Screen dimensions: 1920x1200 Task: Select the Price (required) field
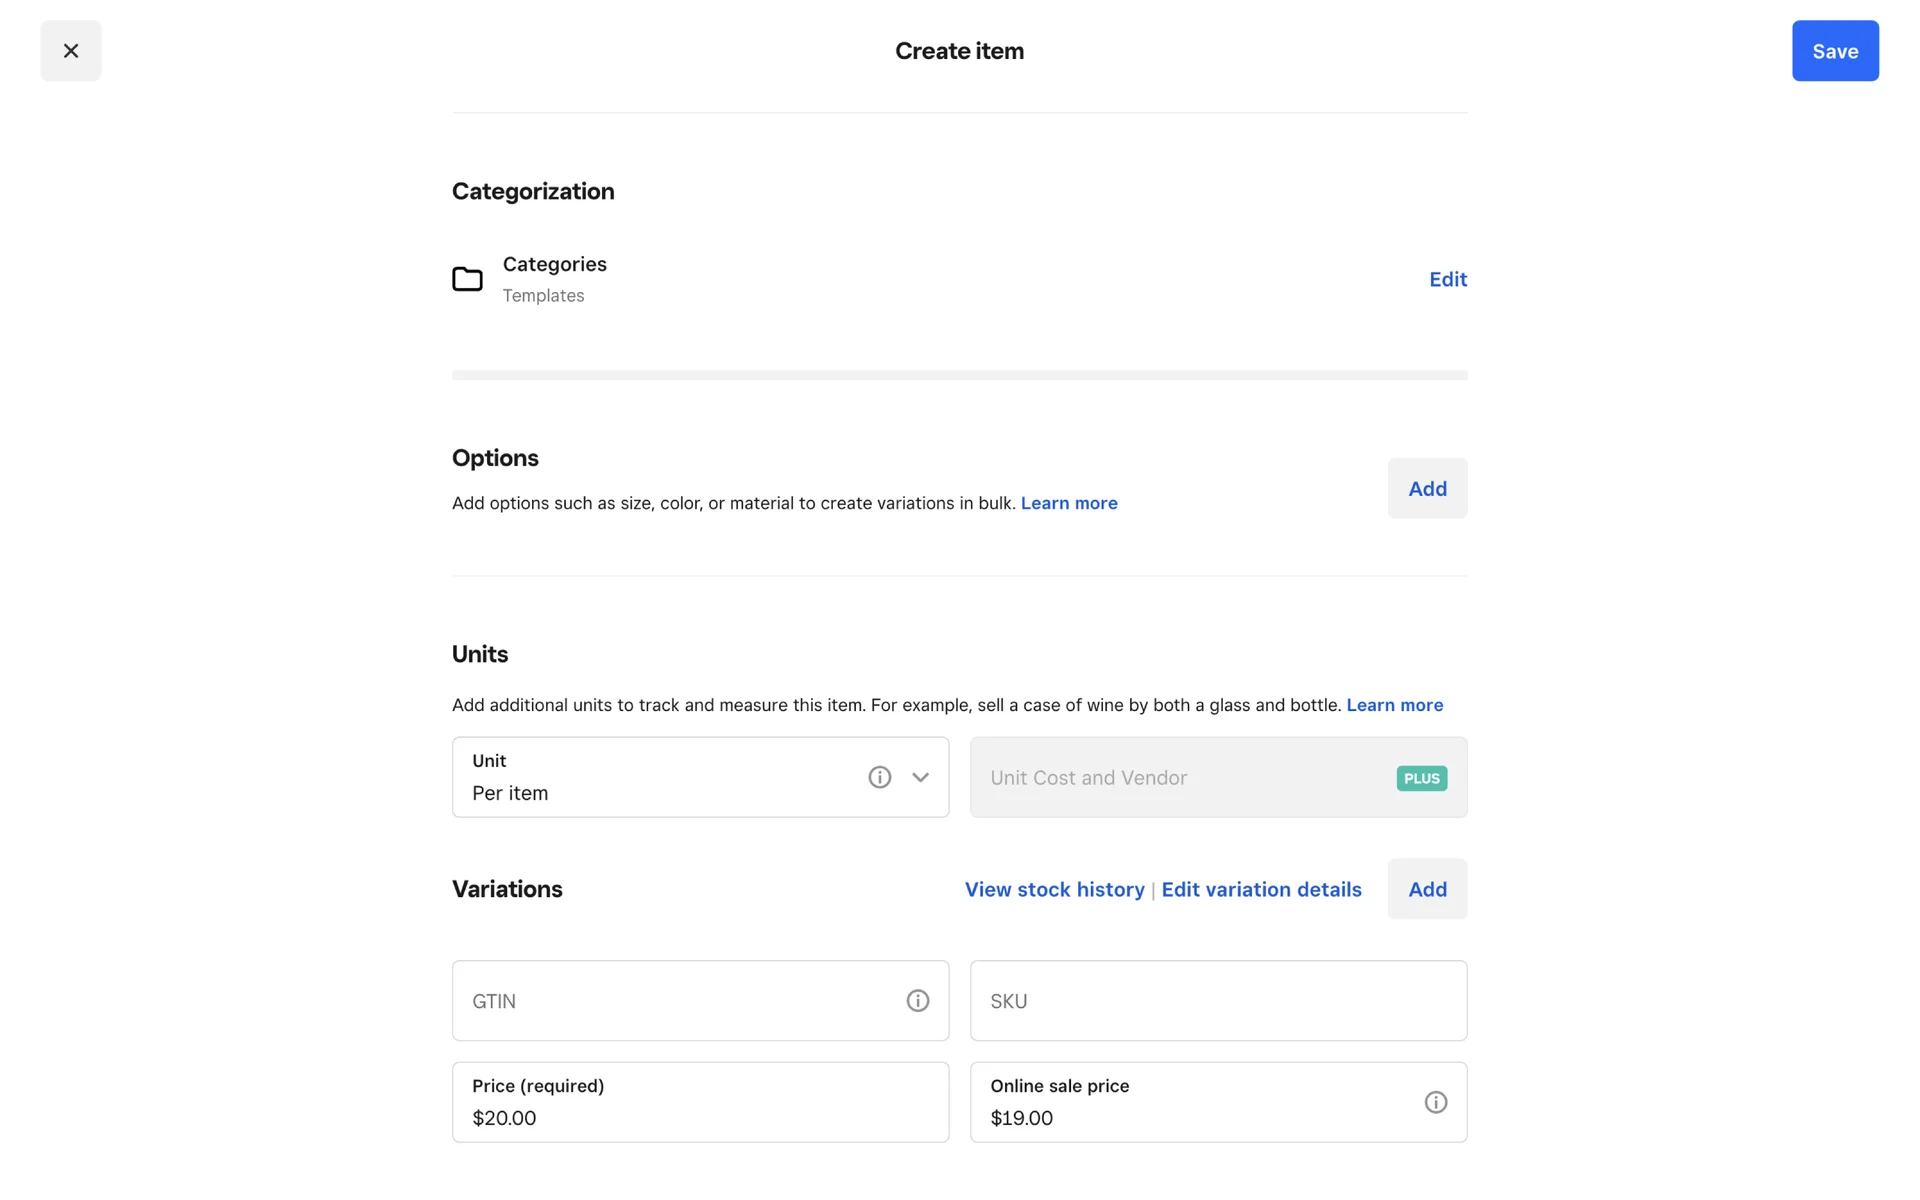click(700, 1103)
